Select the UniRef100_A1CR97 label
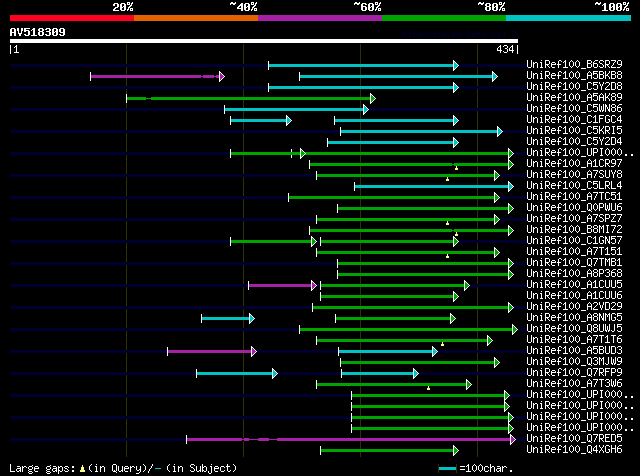Viewport: 640px width, 476px height. [574, 163]
